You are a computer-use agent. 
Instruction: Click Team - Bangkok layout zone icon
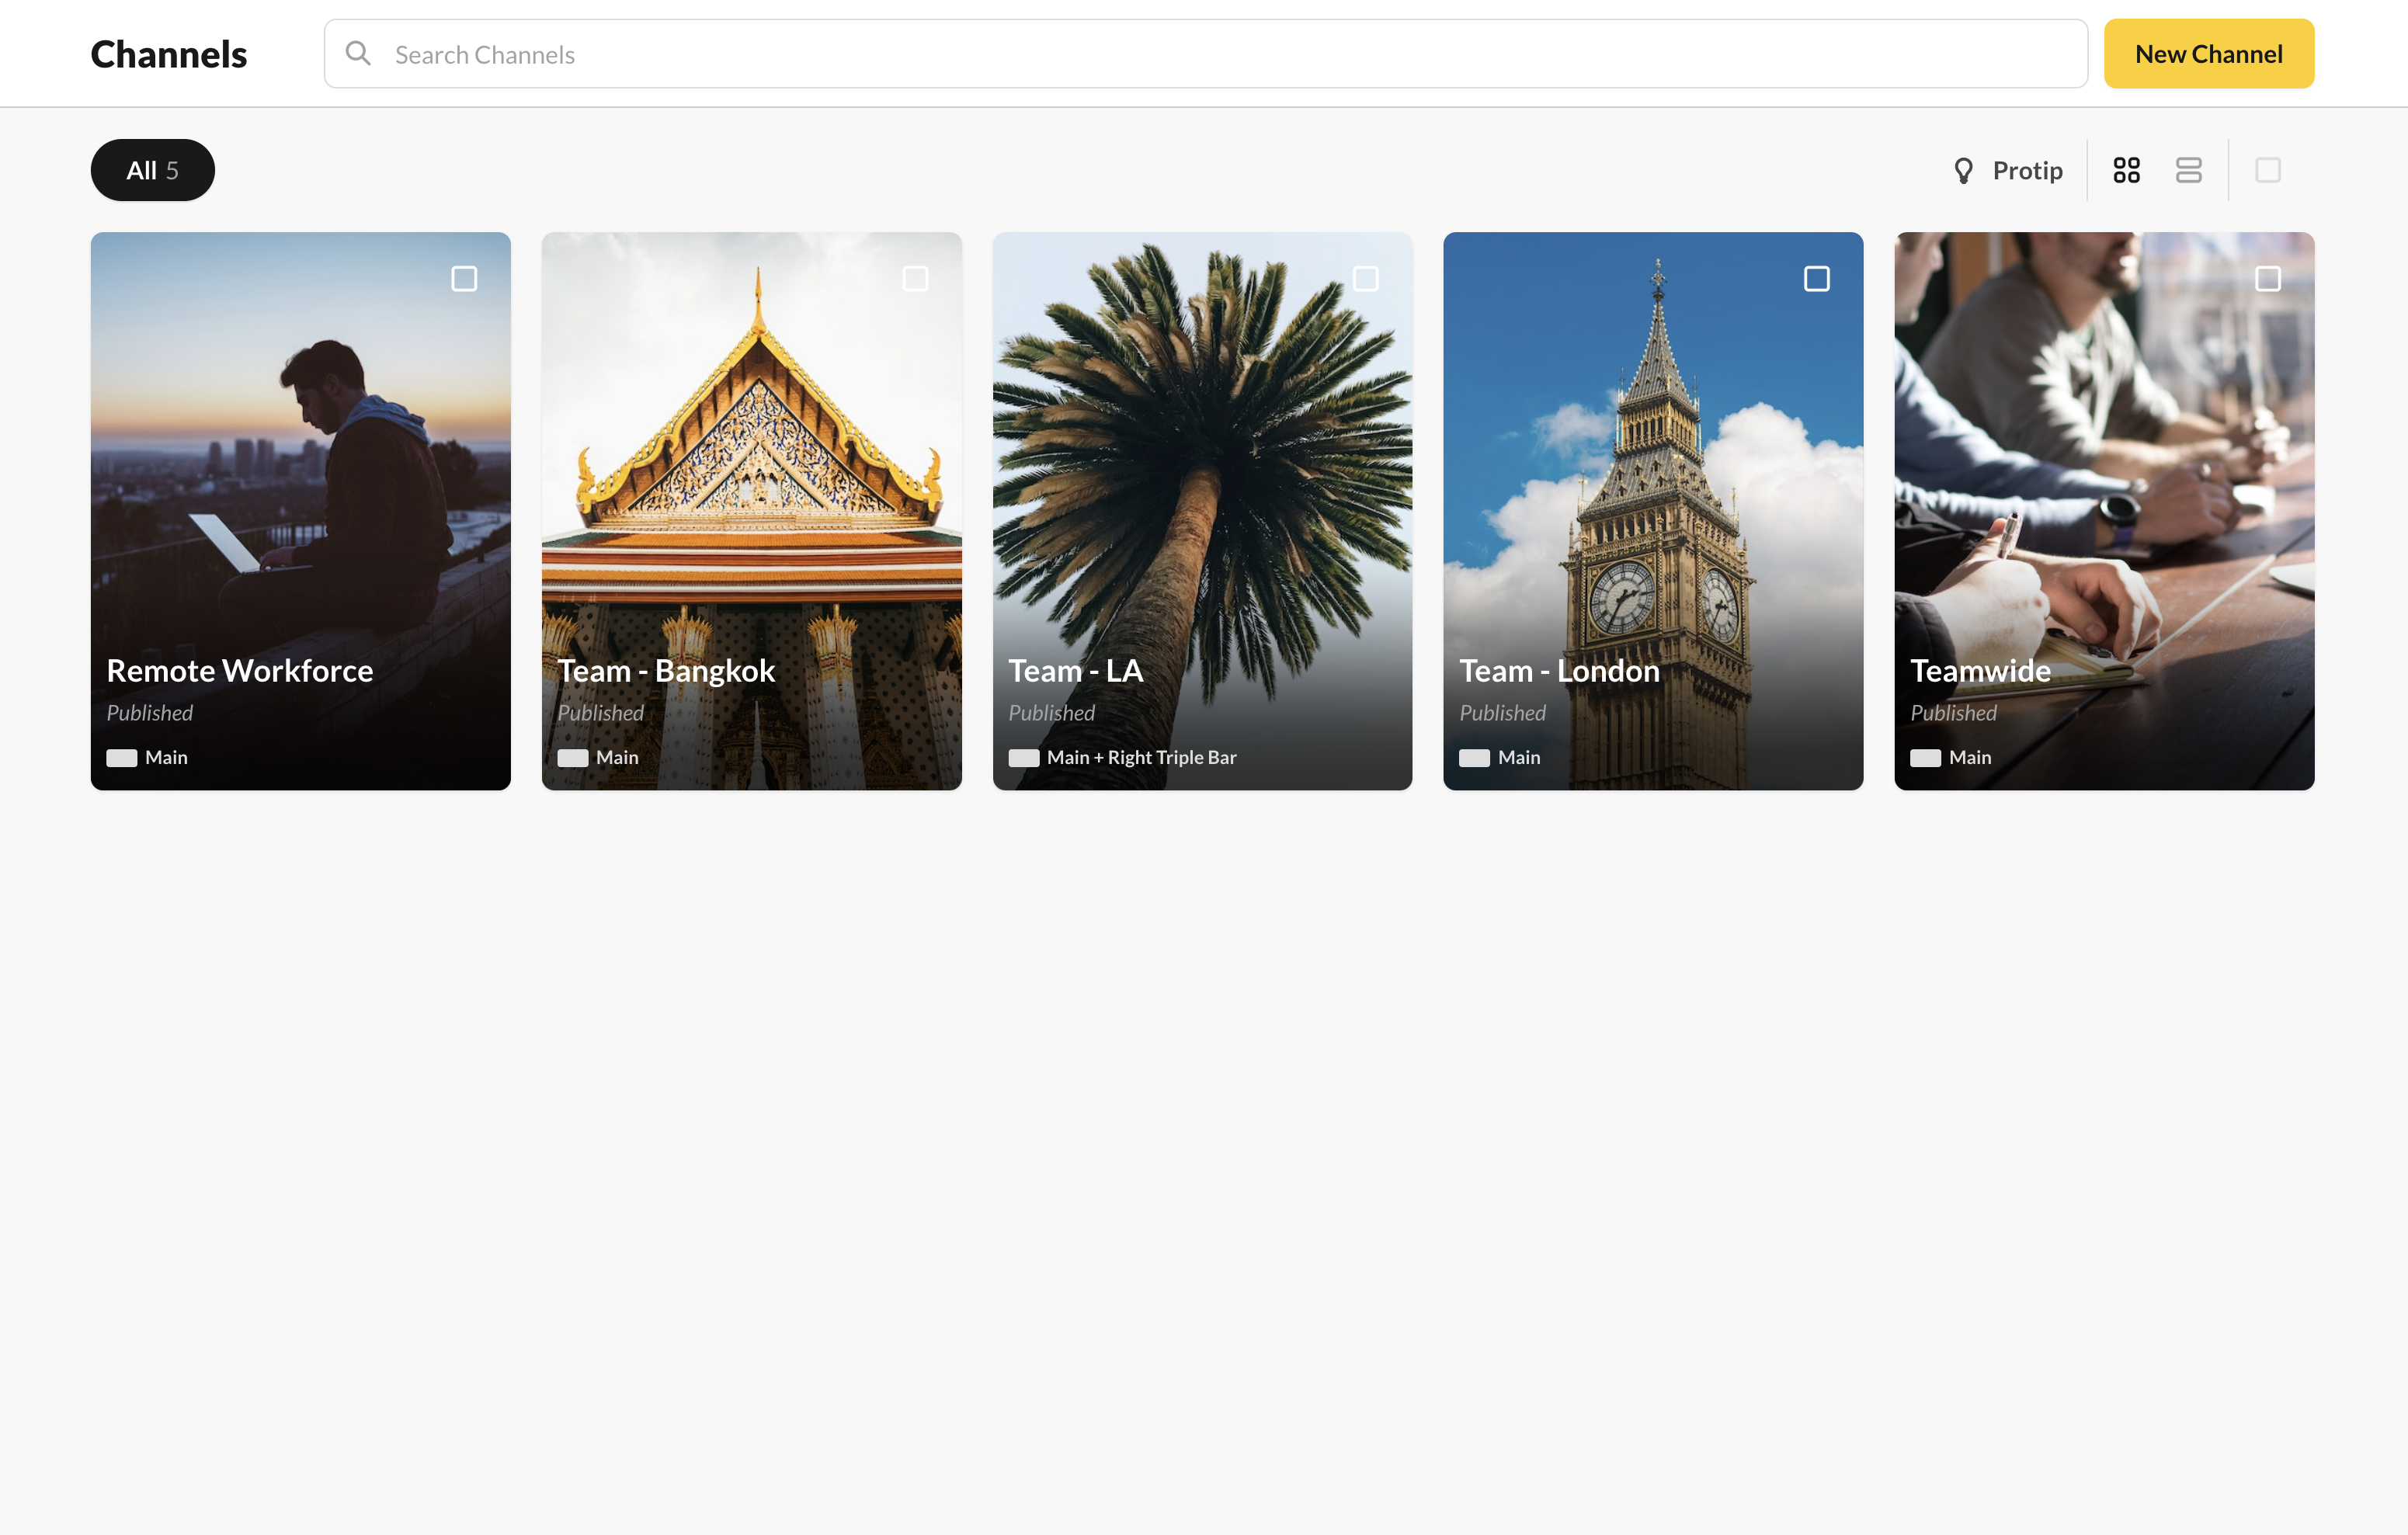tap(573, 758)
